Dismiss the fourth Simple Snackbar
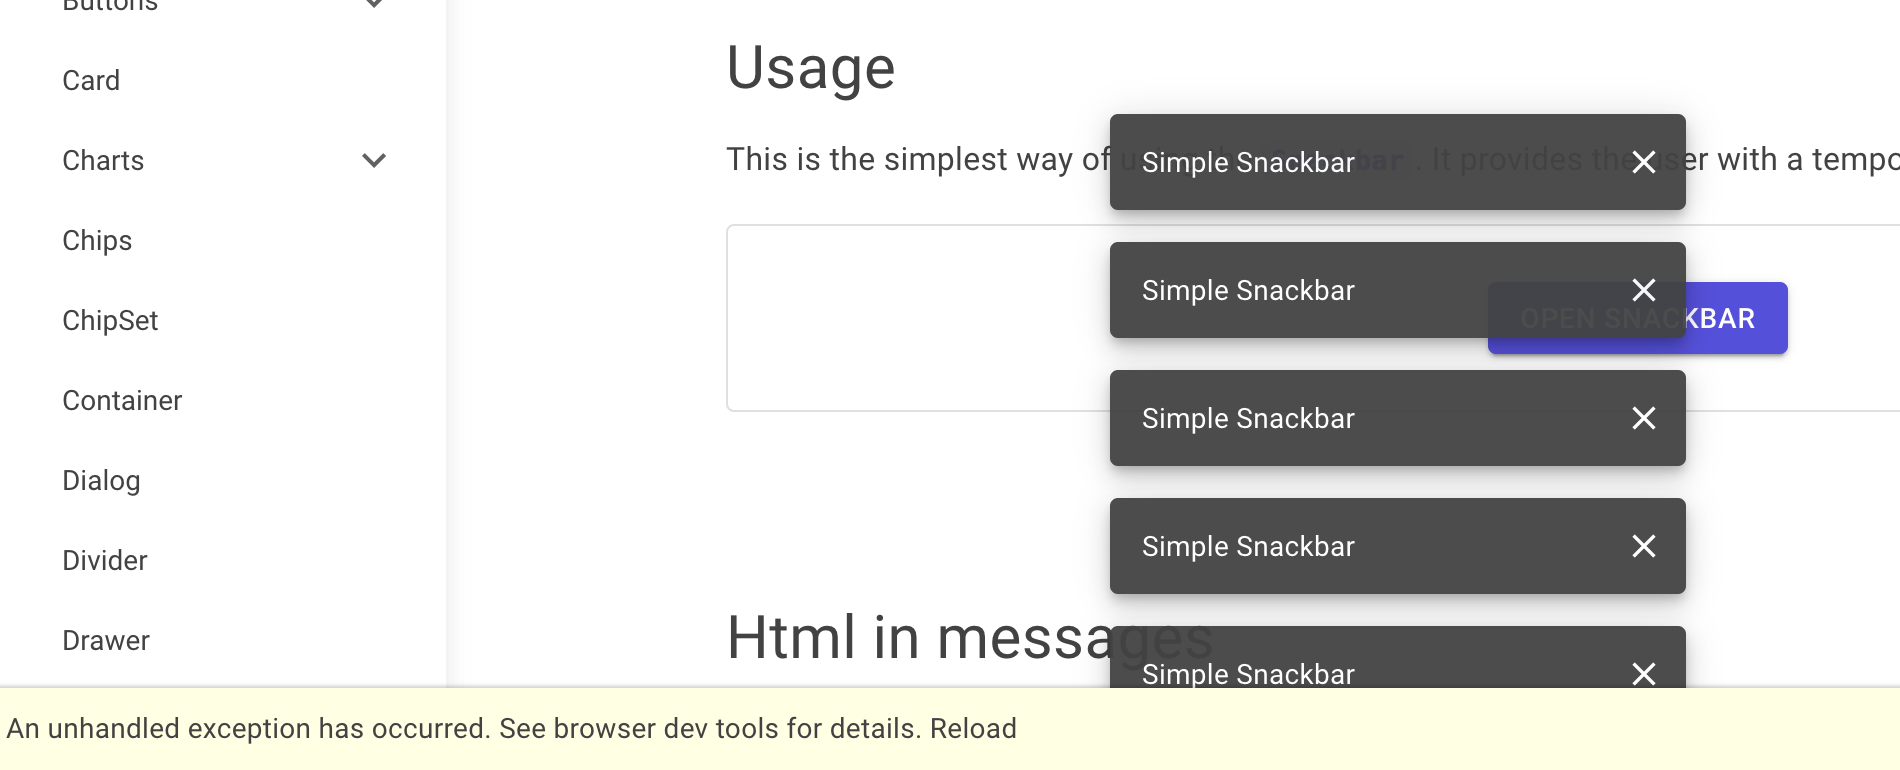 tap(1644, 546)
